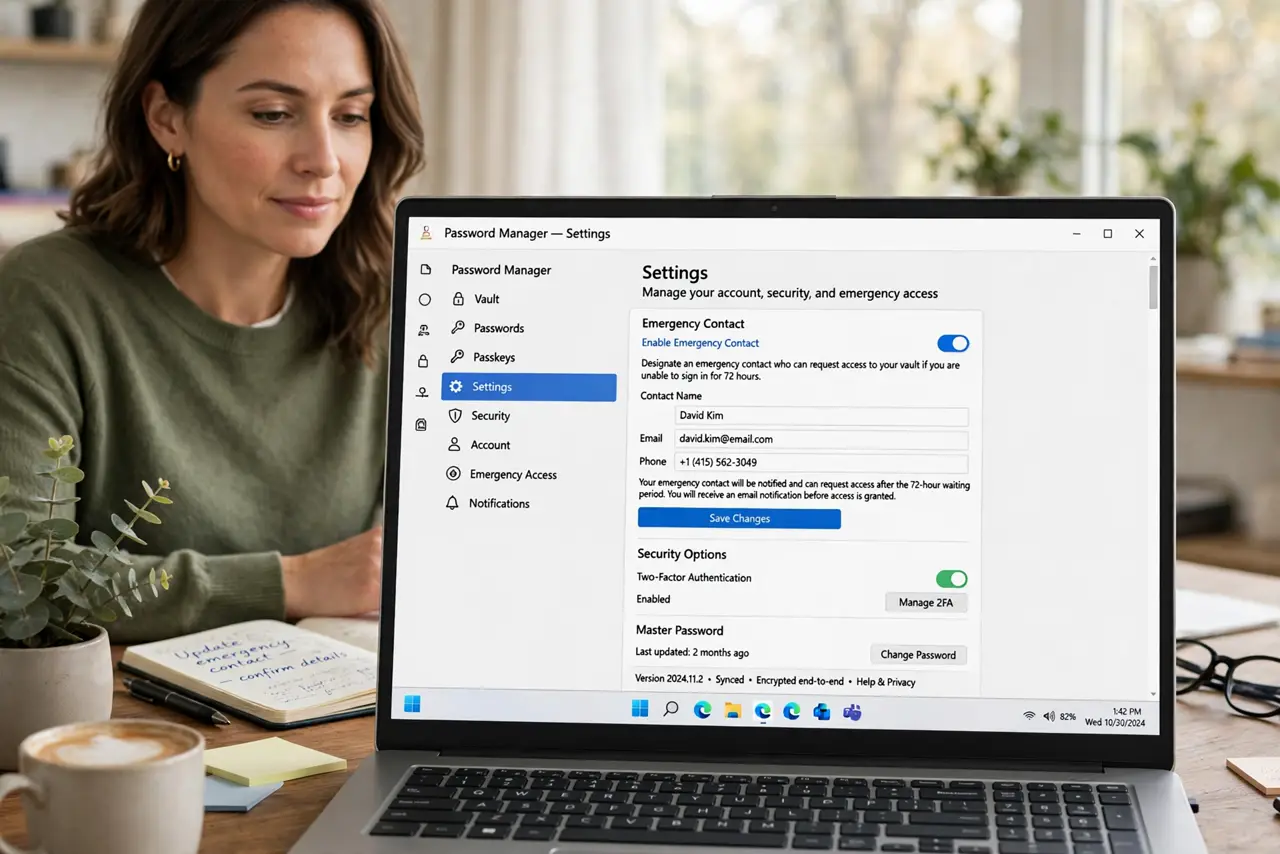Click the scrollbar down arrow in the settings pane
Screen dimensions: 1280x854
[x=1152, y=694]
